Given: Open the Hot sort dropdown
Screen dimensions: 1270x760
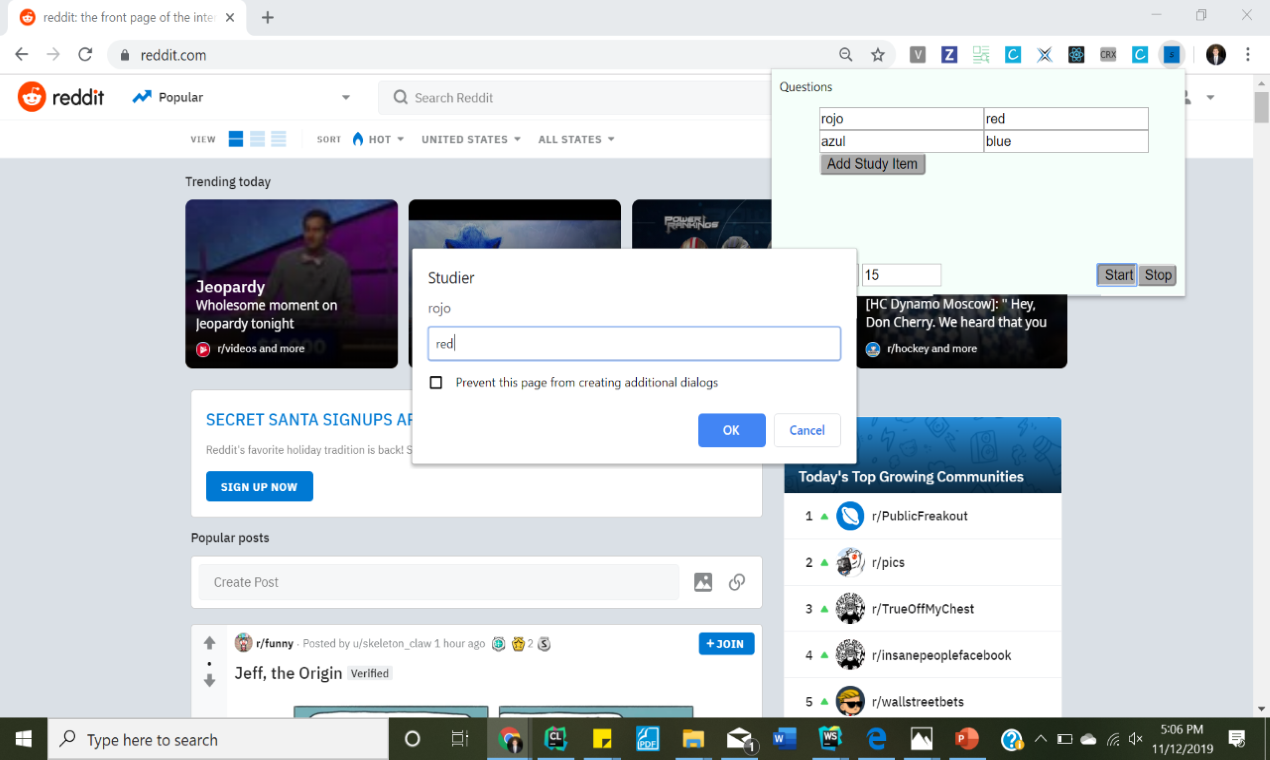Looking at the screenshot, I should click(x=378, y=139).
